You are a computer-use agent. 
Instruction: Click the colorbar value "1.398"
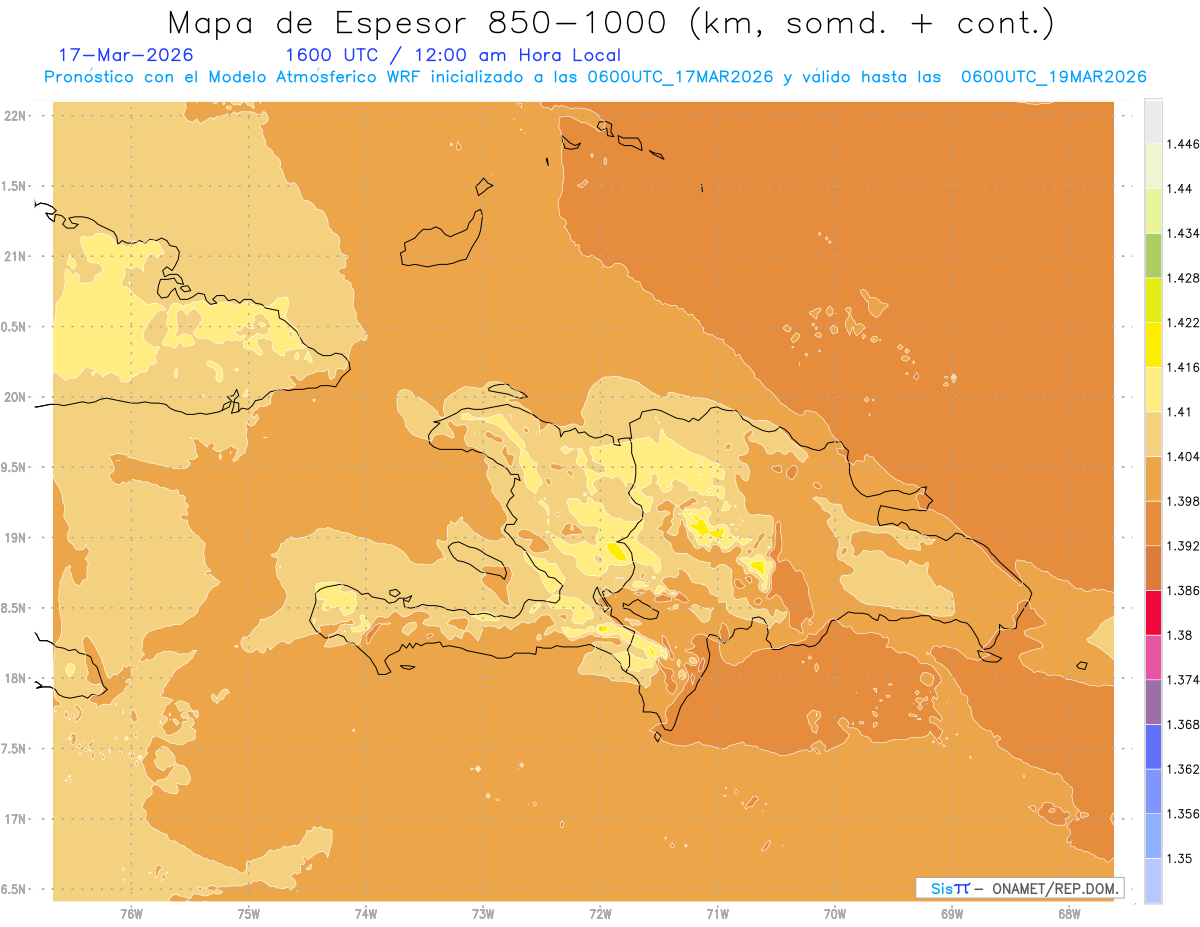tap(1184, 501)
